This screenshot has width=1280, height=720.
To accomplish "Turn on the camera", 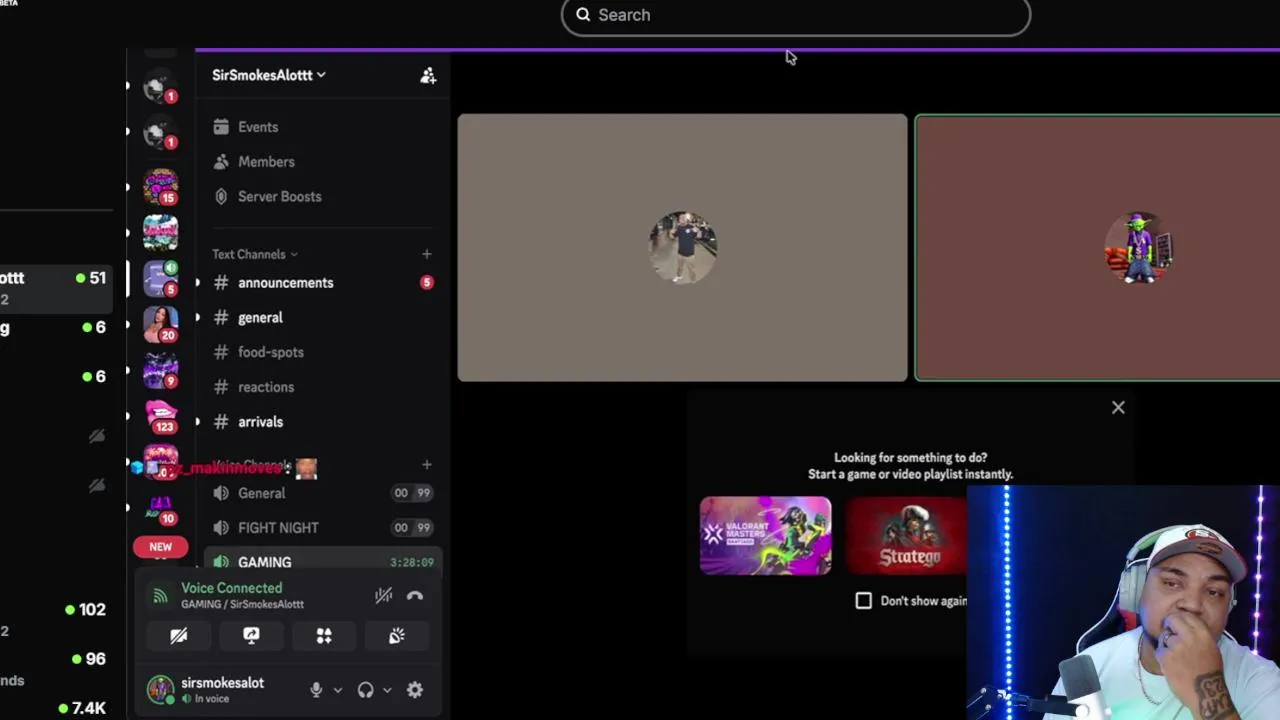I will [179, 636].
